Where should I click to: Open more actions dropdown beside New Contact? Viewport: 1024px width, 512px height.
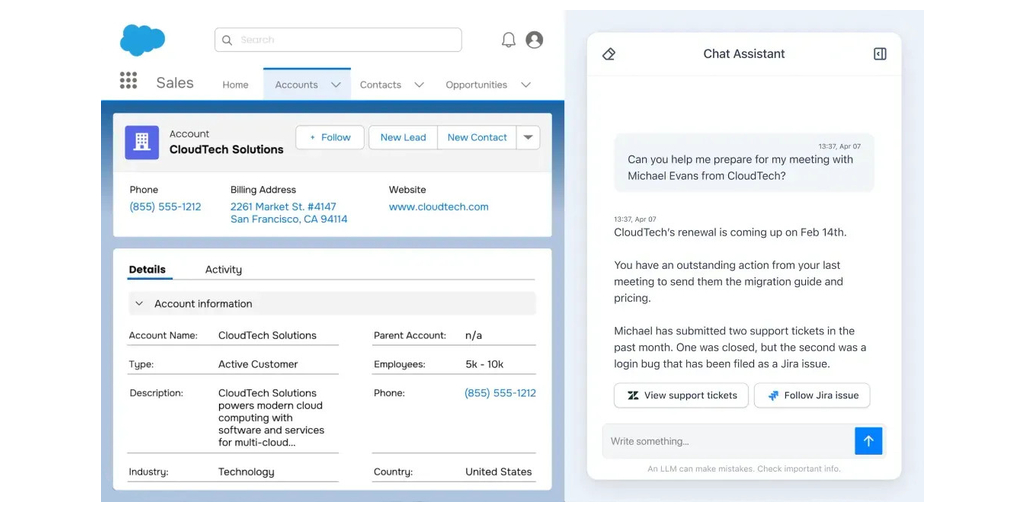pyautogui.click(x=529, y=138)
